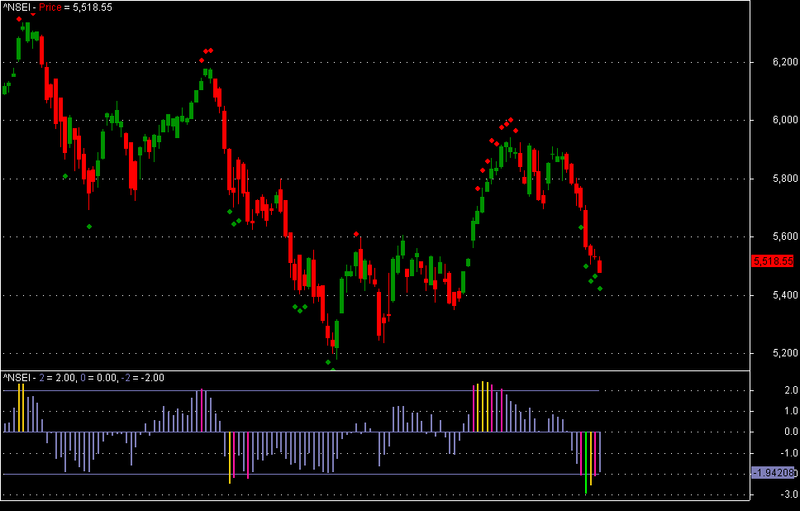Click the single green histogram bar below -2
Viewport: 800px width, 511px height.
pyautogui.click(x=586, y=463)
